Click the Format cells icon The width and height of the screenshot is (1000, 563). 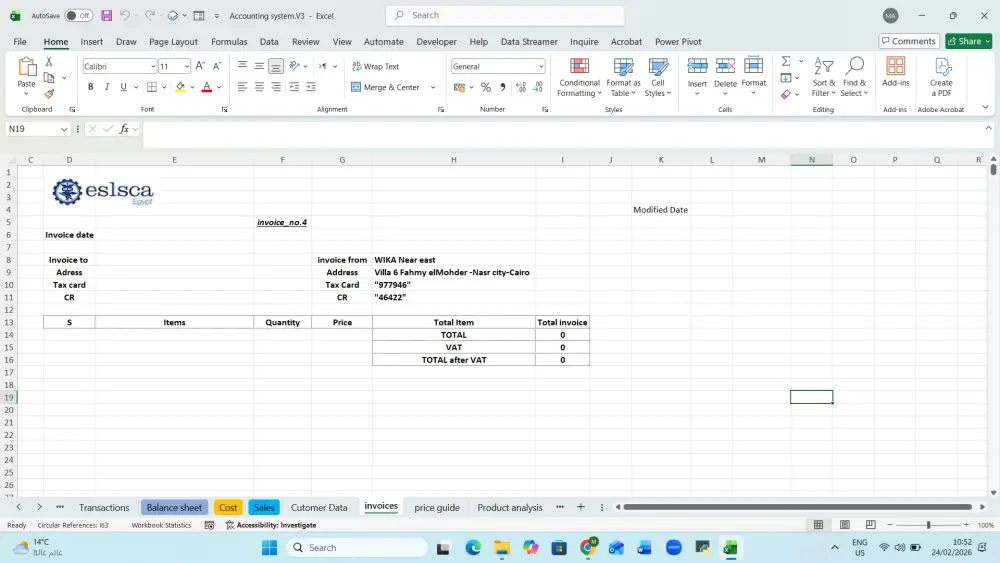pos(754,66)
